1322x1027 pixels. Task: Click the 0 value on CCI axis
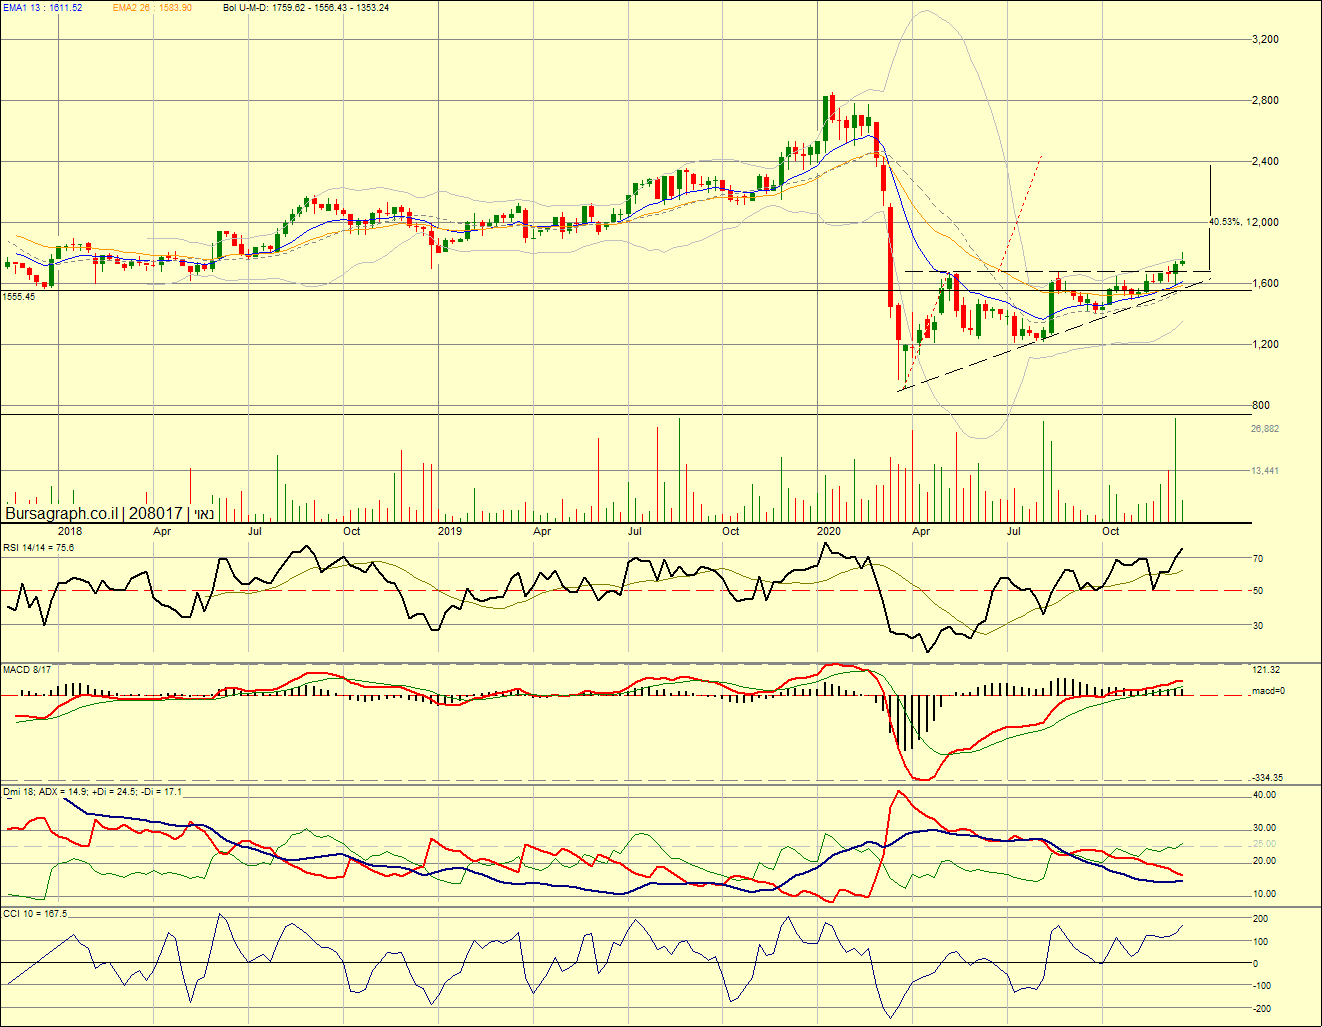pos(1255,964)
